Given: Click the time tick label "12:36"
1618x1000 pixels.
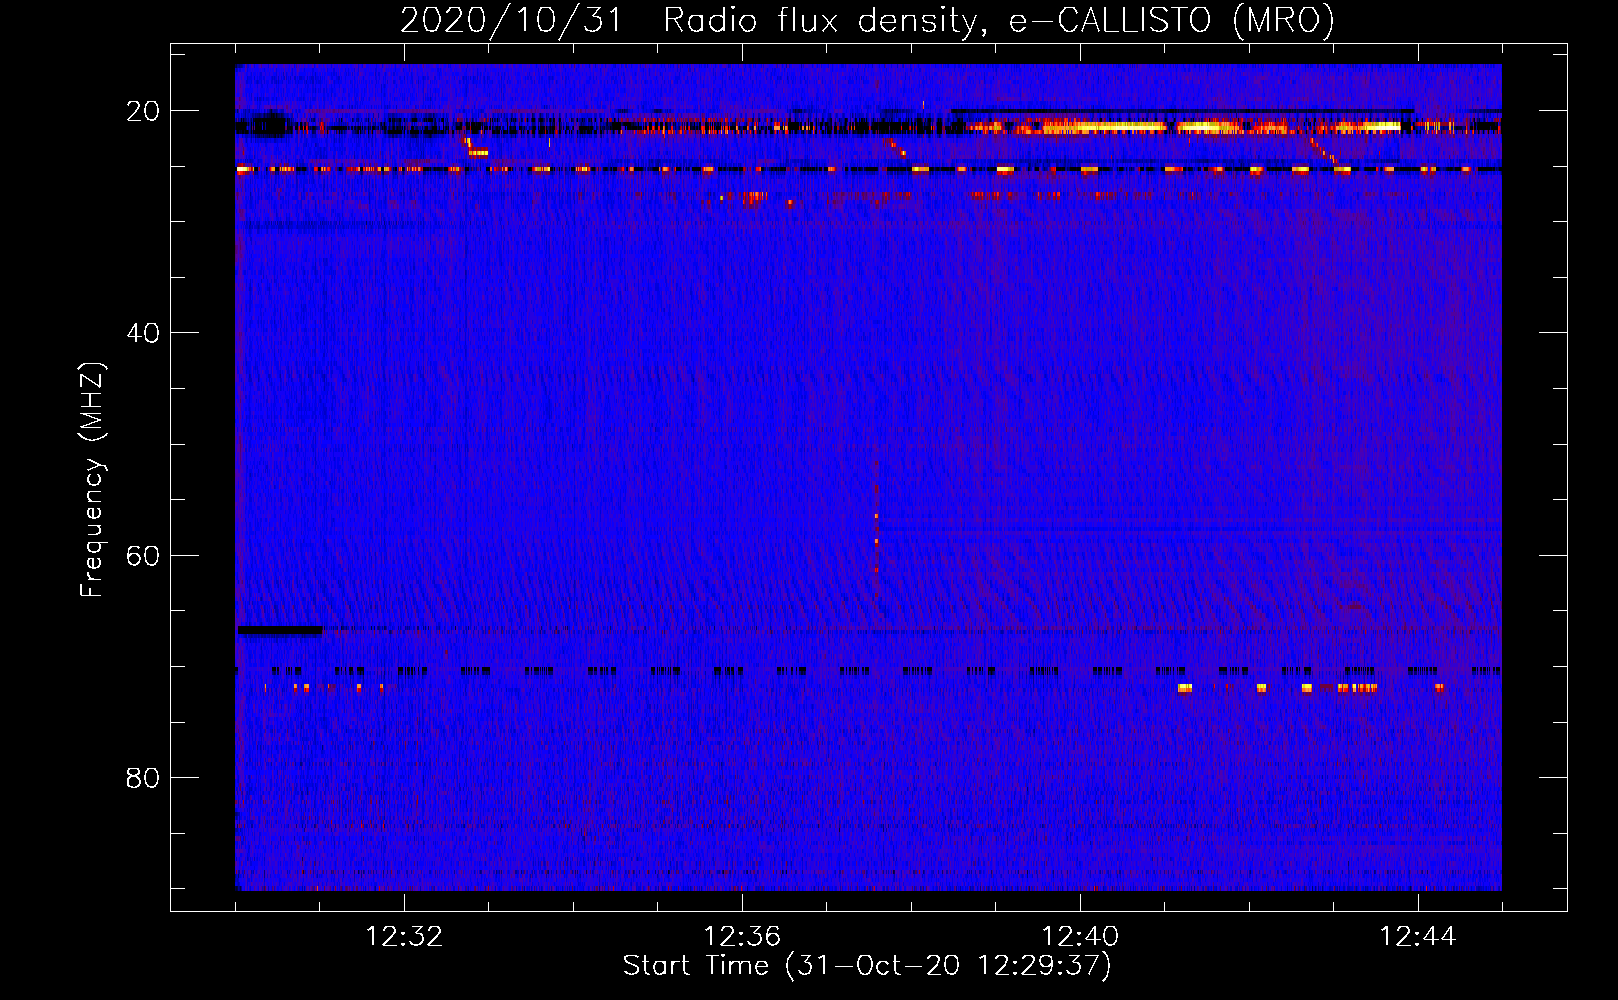Looking at the screenshot, I should pos(742,937).
